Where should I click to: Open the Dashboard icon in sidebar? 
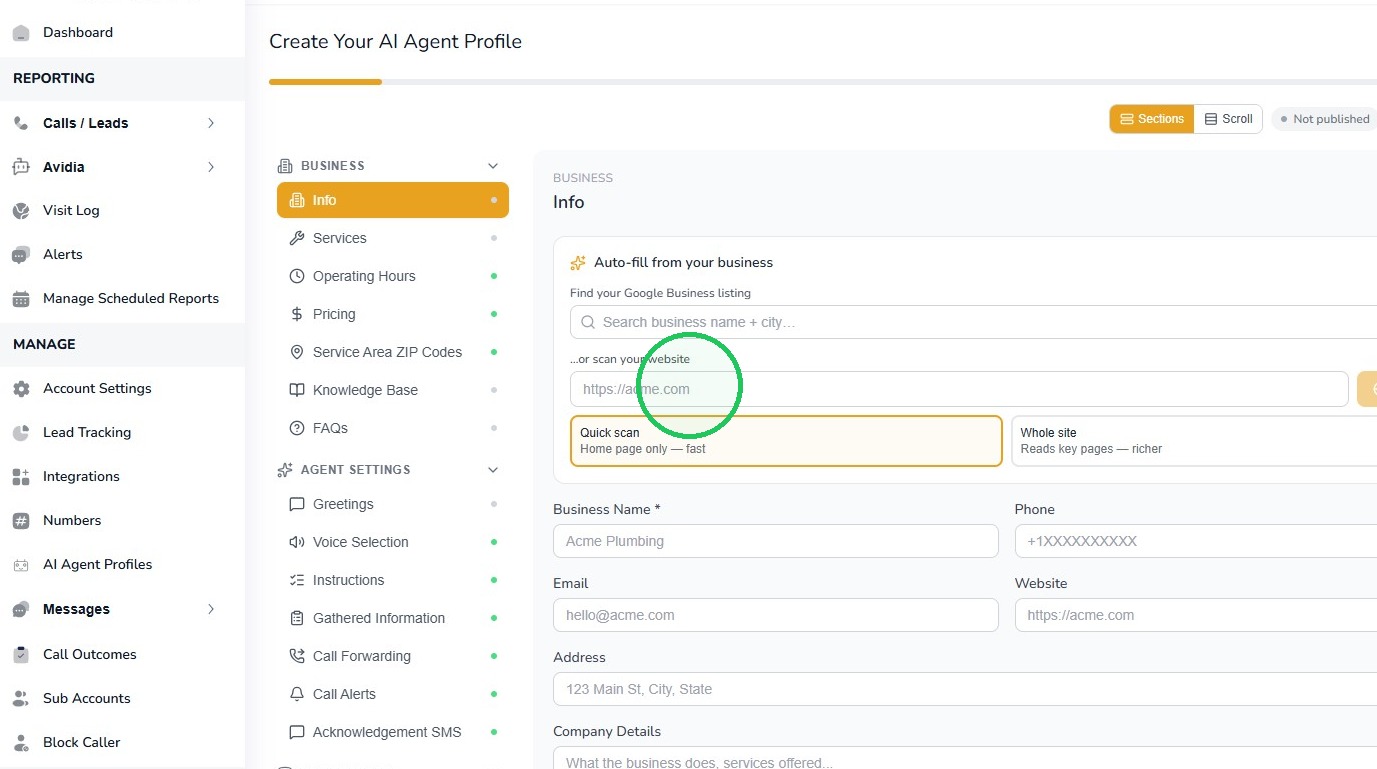pos(21,33)
